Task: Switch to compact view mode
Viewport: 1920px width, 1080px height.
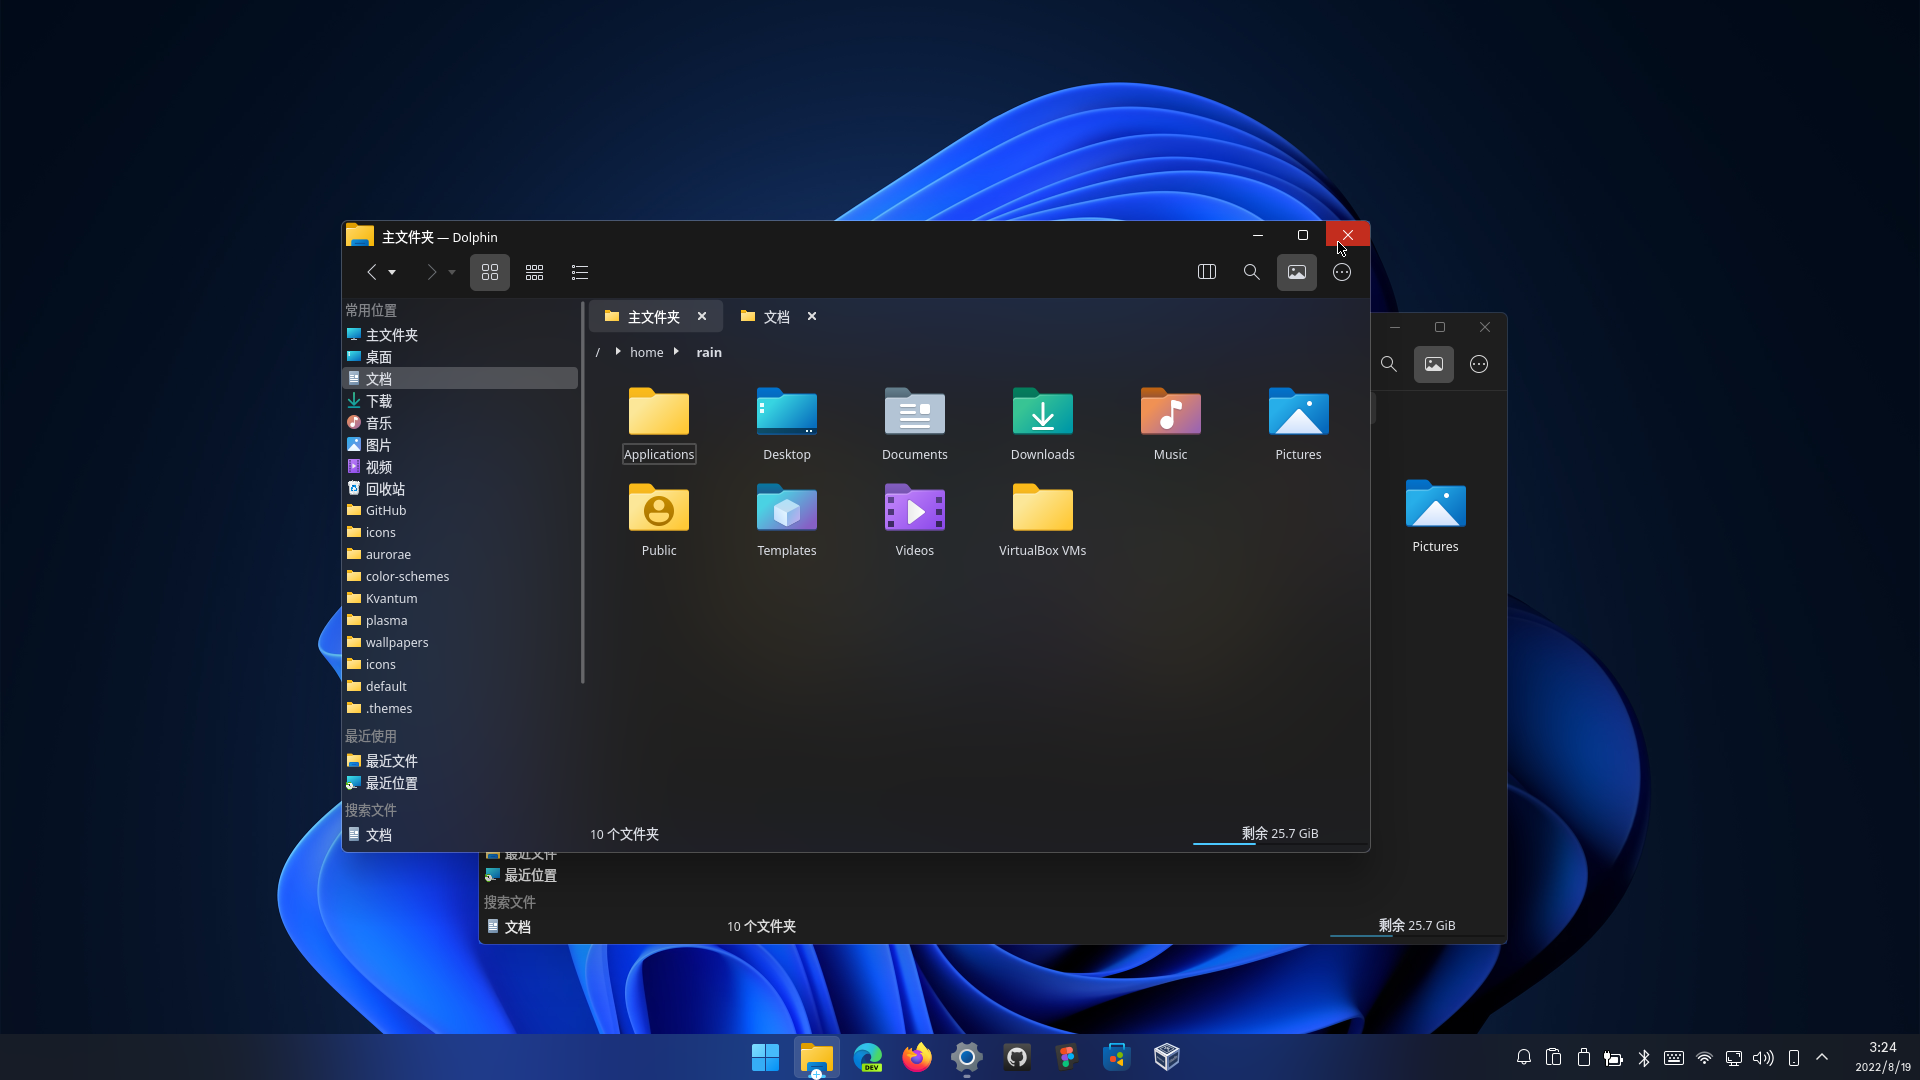Action: coord(534,272)
